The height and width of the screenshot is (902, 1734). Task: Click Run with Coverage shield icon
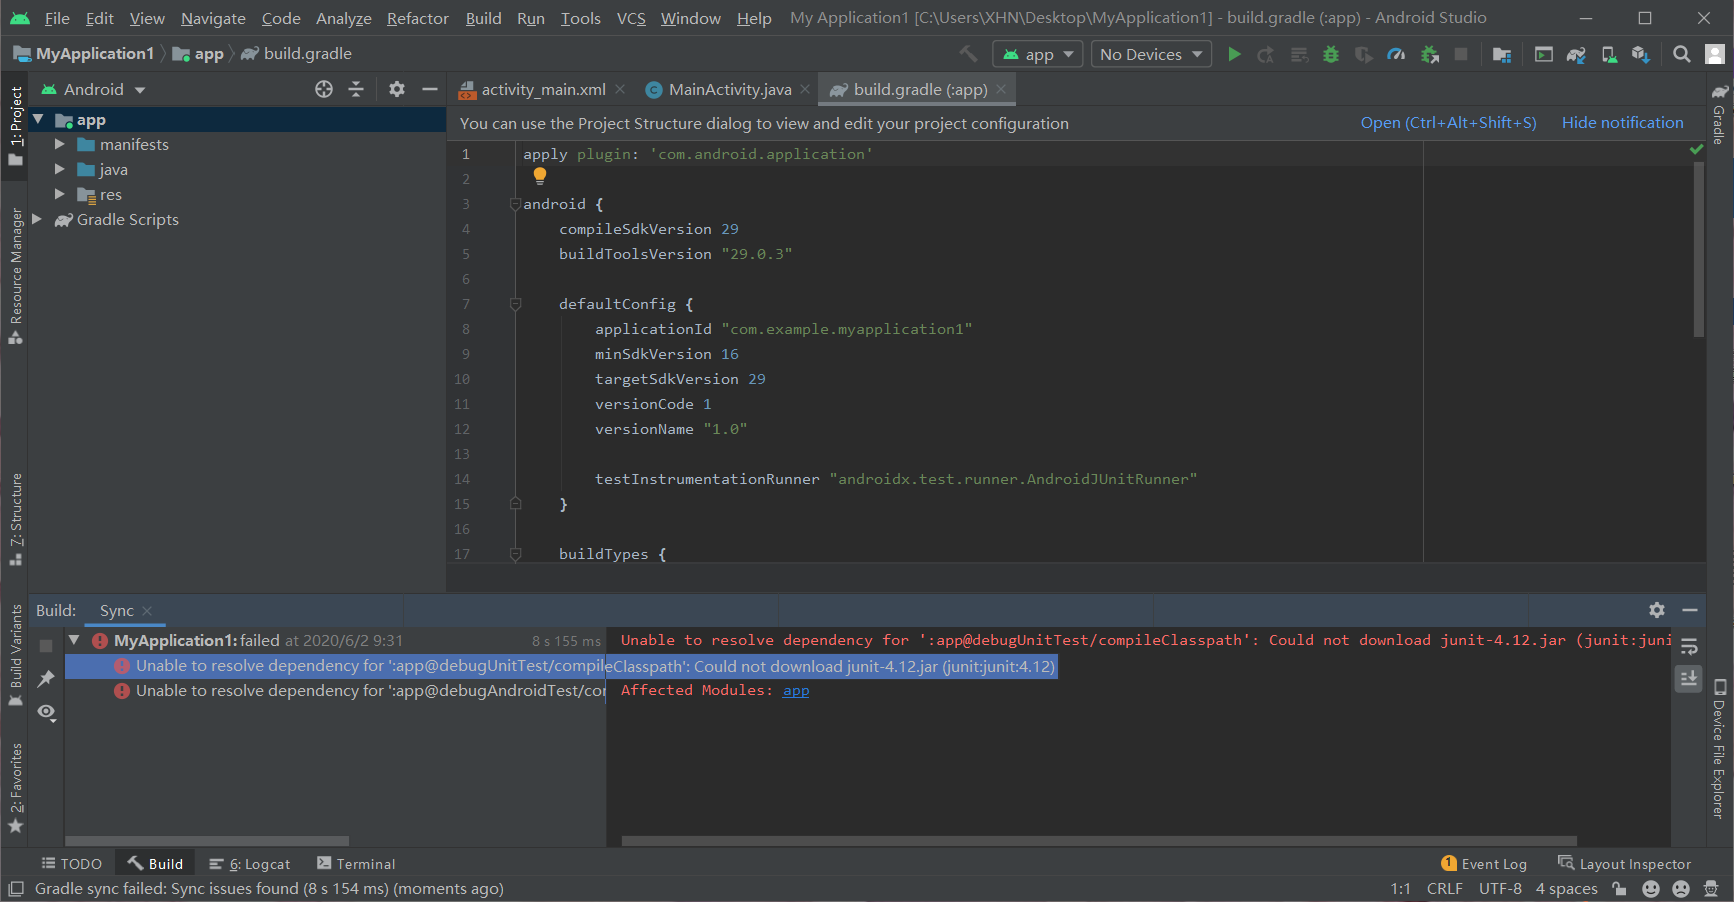pos(1363,54)
